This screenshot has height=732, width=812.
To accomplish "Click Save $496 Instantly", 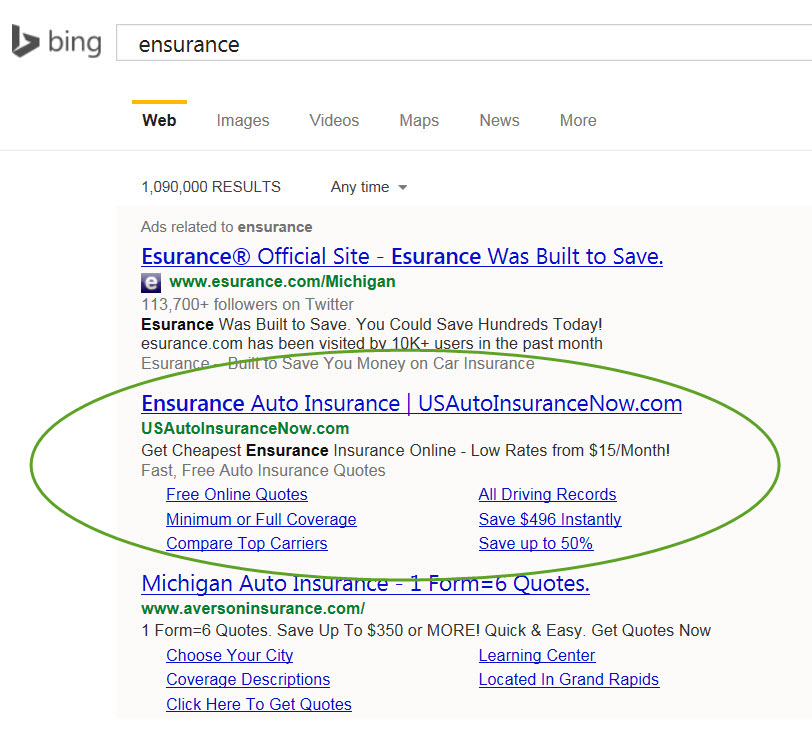I will point(549,519).
